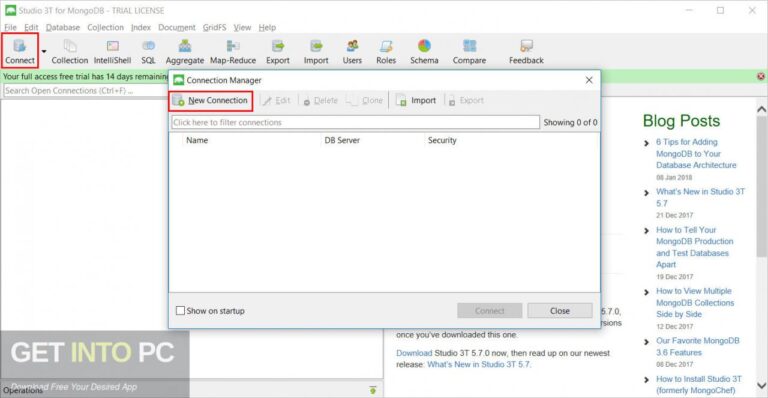Open the Database menu
The height and width of the screenshot is (398, 768).
tap(63, 27)
